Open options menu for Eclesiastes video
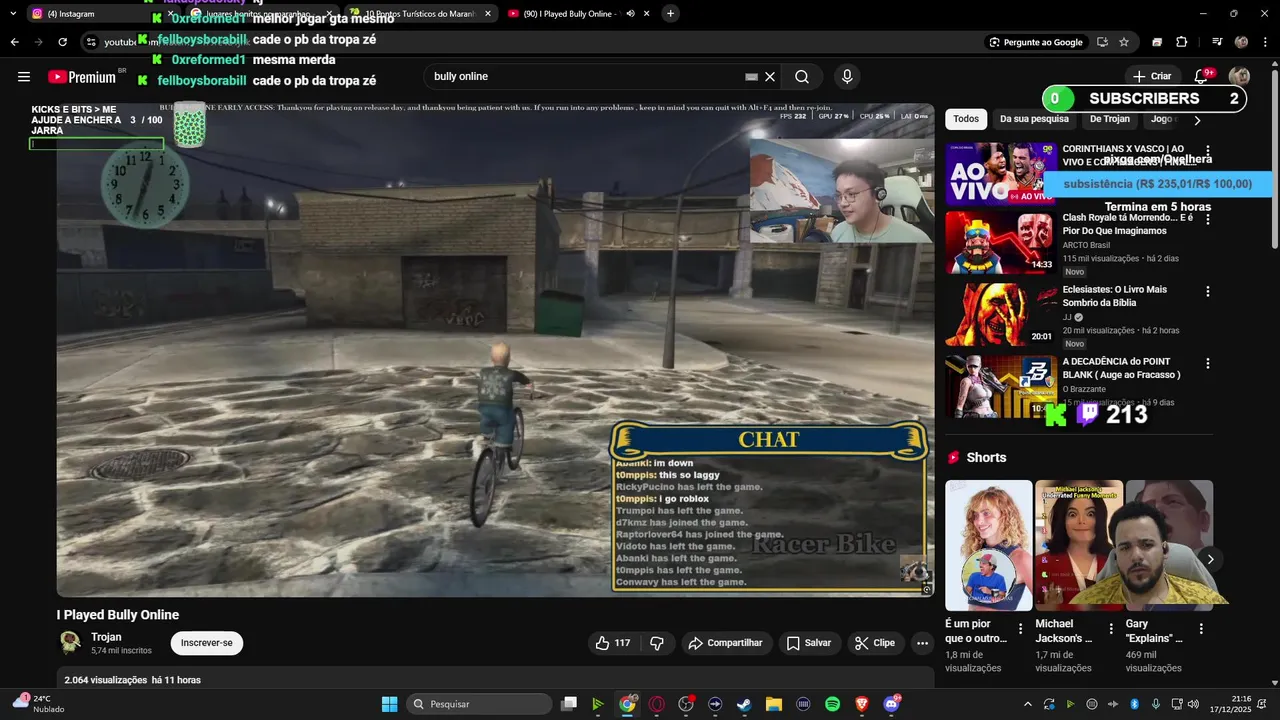Viewport: 1280px width, 720px height. (x=1207, y=291)
